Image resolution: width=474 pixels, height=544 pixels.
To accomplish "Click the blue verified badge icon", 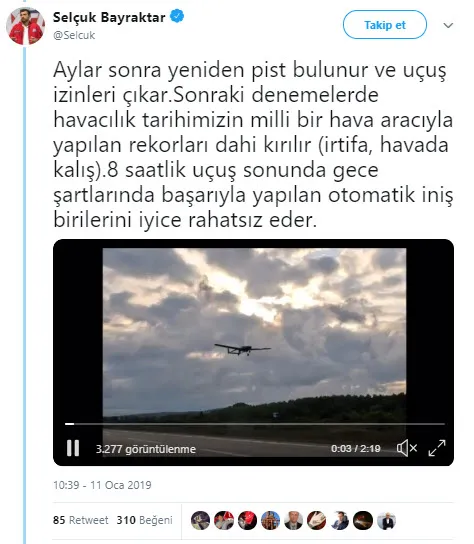I will (x=177, y=16).
